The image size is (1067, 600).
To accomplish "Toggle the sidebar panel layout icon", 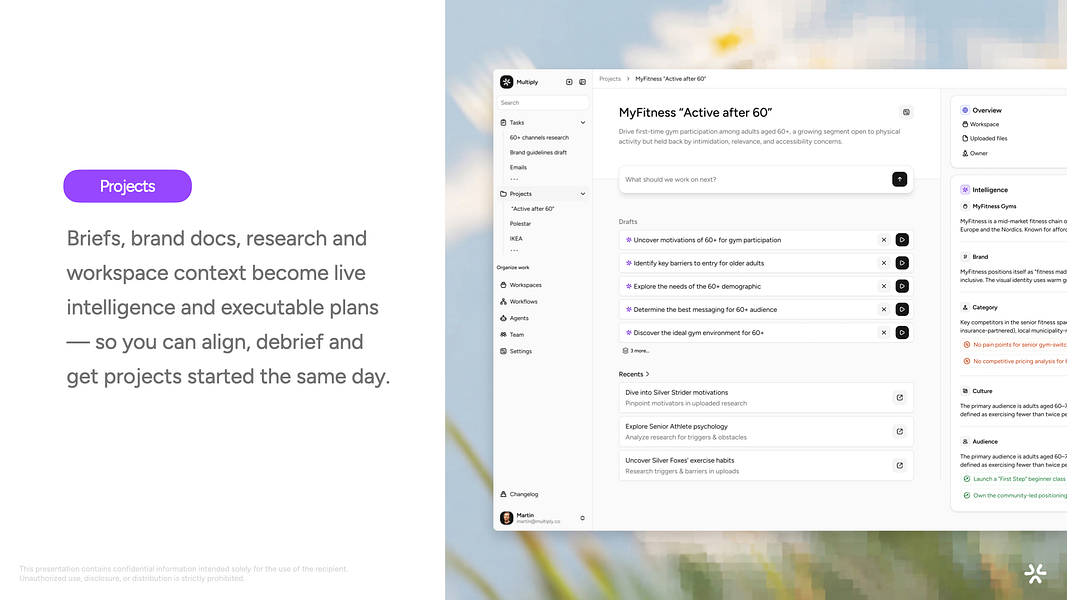I will tap(582, 82).
